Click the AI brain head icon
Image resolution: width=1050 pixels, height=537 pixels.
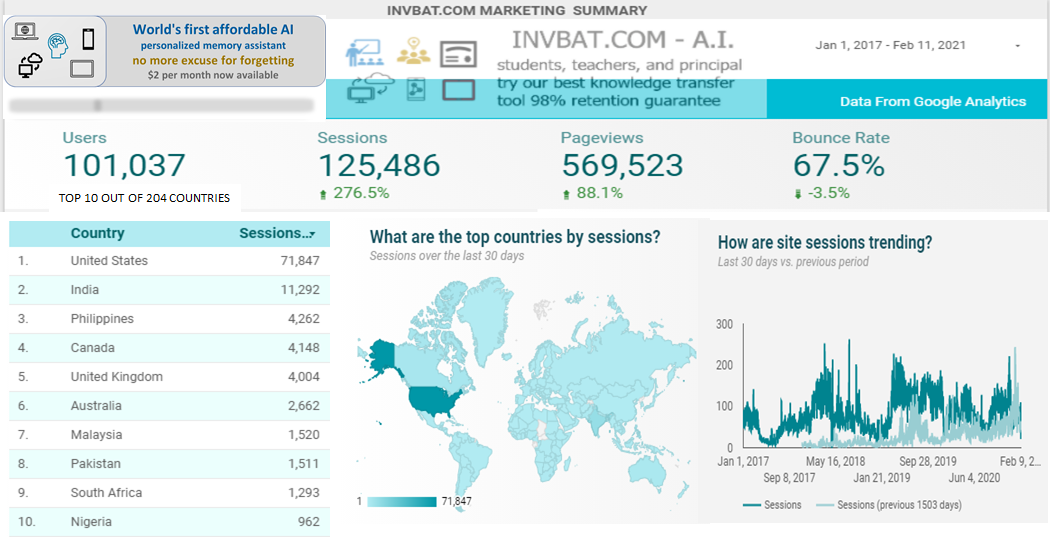(x=58, y=46)
